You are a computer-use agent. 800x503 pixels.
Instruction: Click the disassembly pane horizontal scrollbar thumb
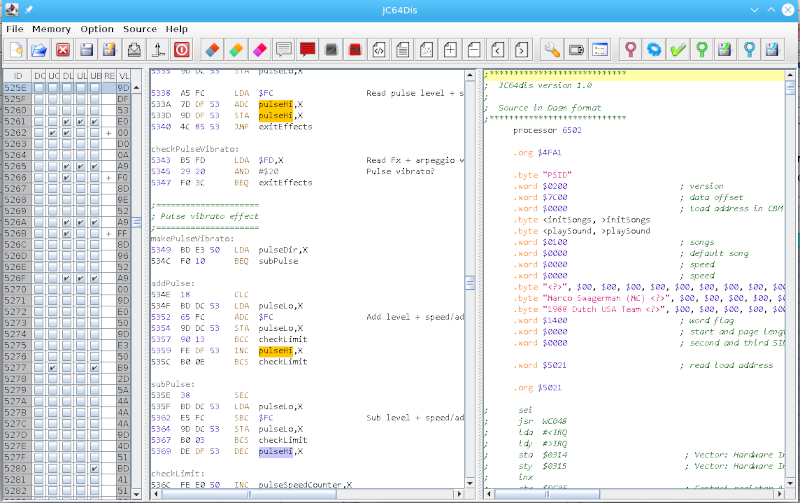[249, 494]
